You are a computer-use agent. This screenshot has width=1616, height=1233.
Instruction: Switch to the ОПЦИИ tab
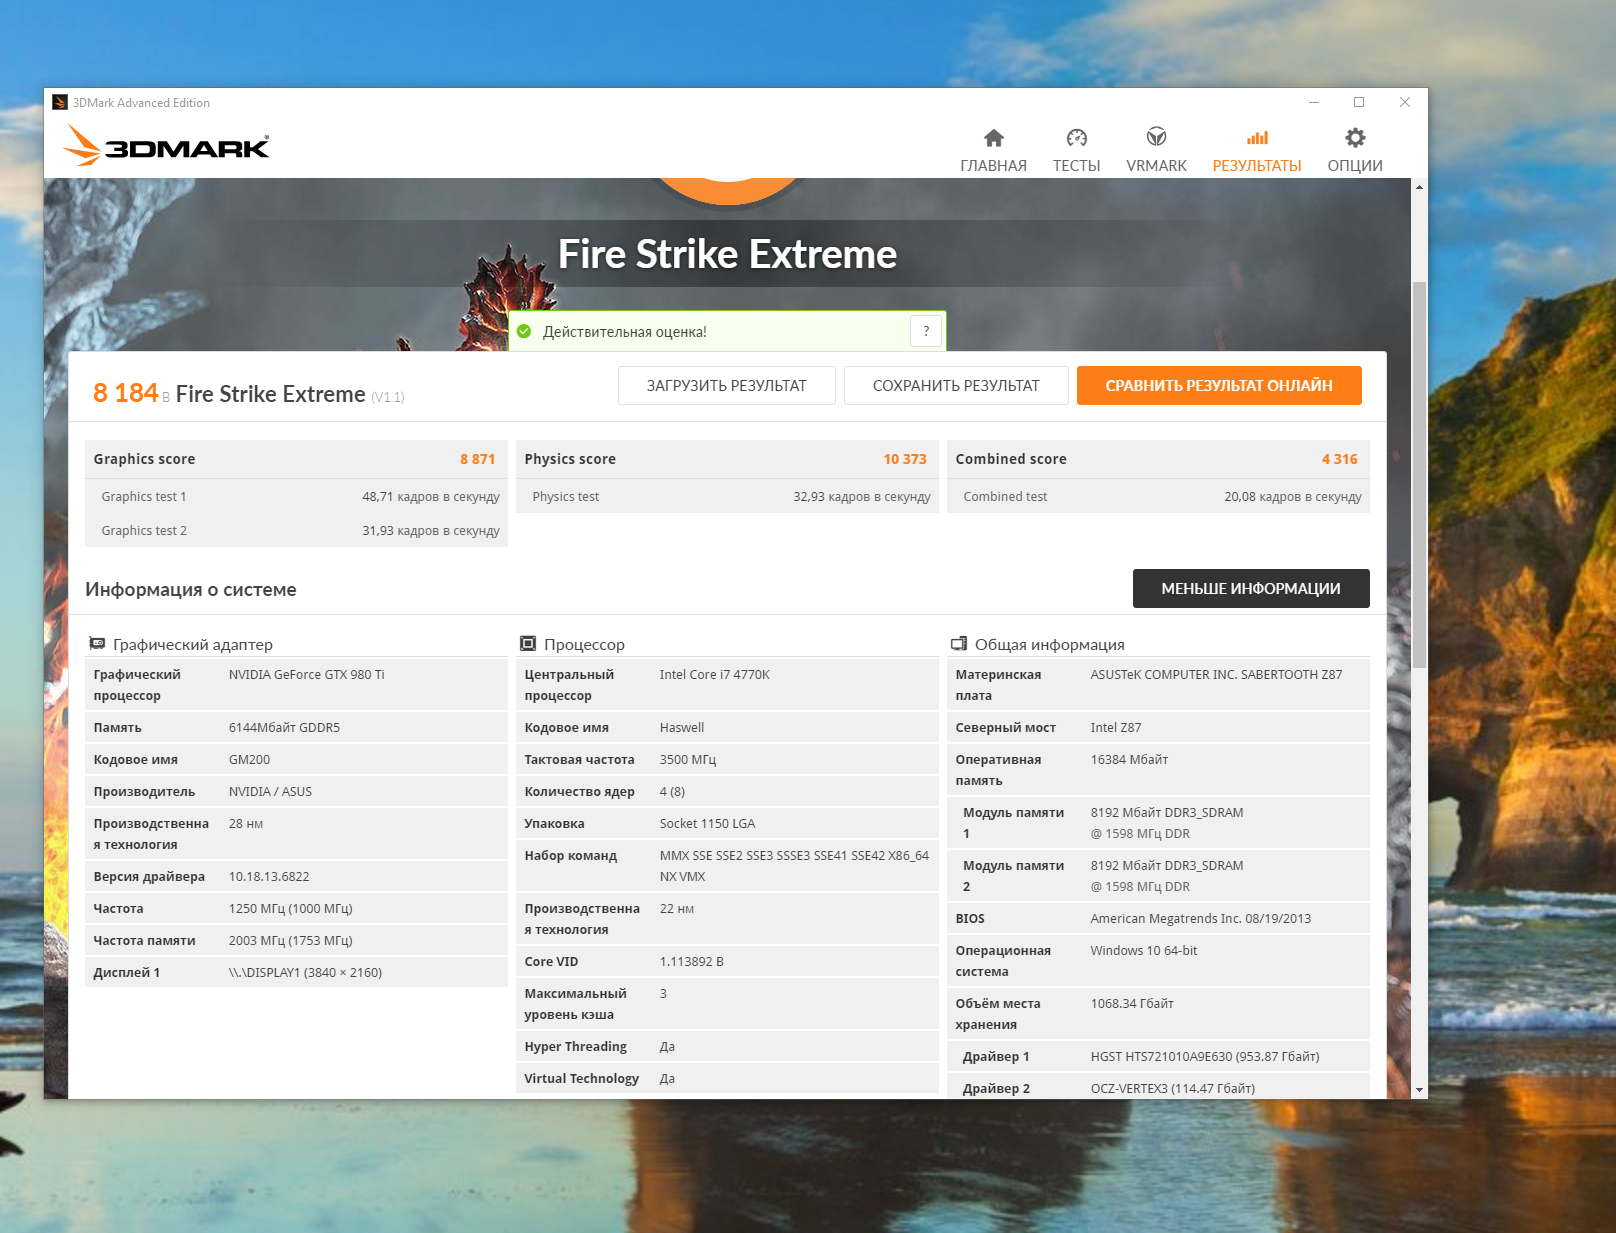coord(1355,166)
